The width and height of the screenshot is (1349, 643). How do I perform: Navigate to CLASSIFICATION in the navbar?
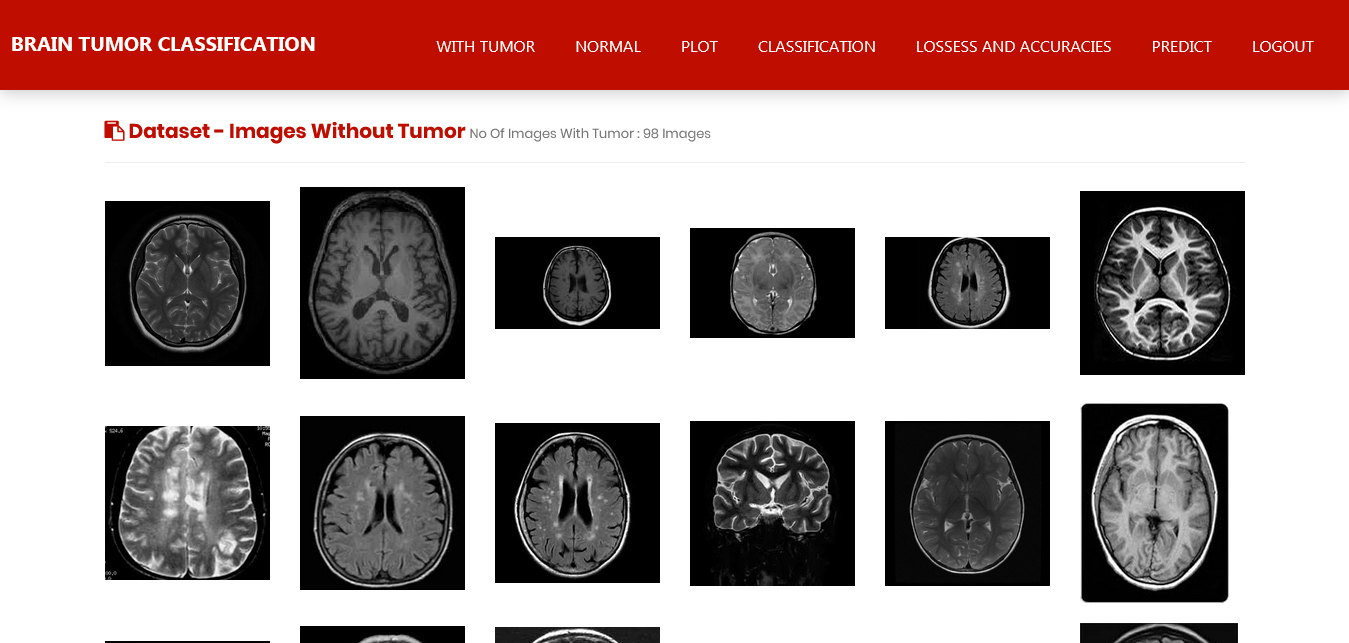817,46
